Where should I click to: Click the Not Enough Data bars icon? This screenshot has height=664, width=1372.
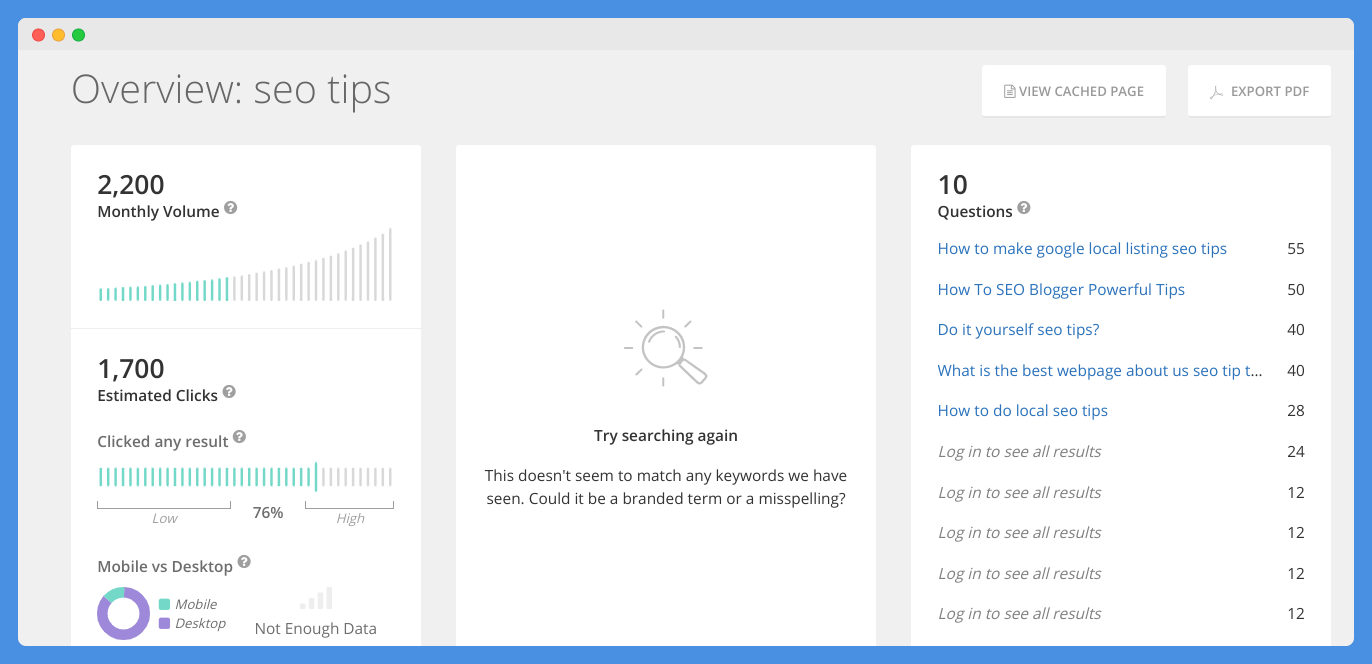point(316,598)
